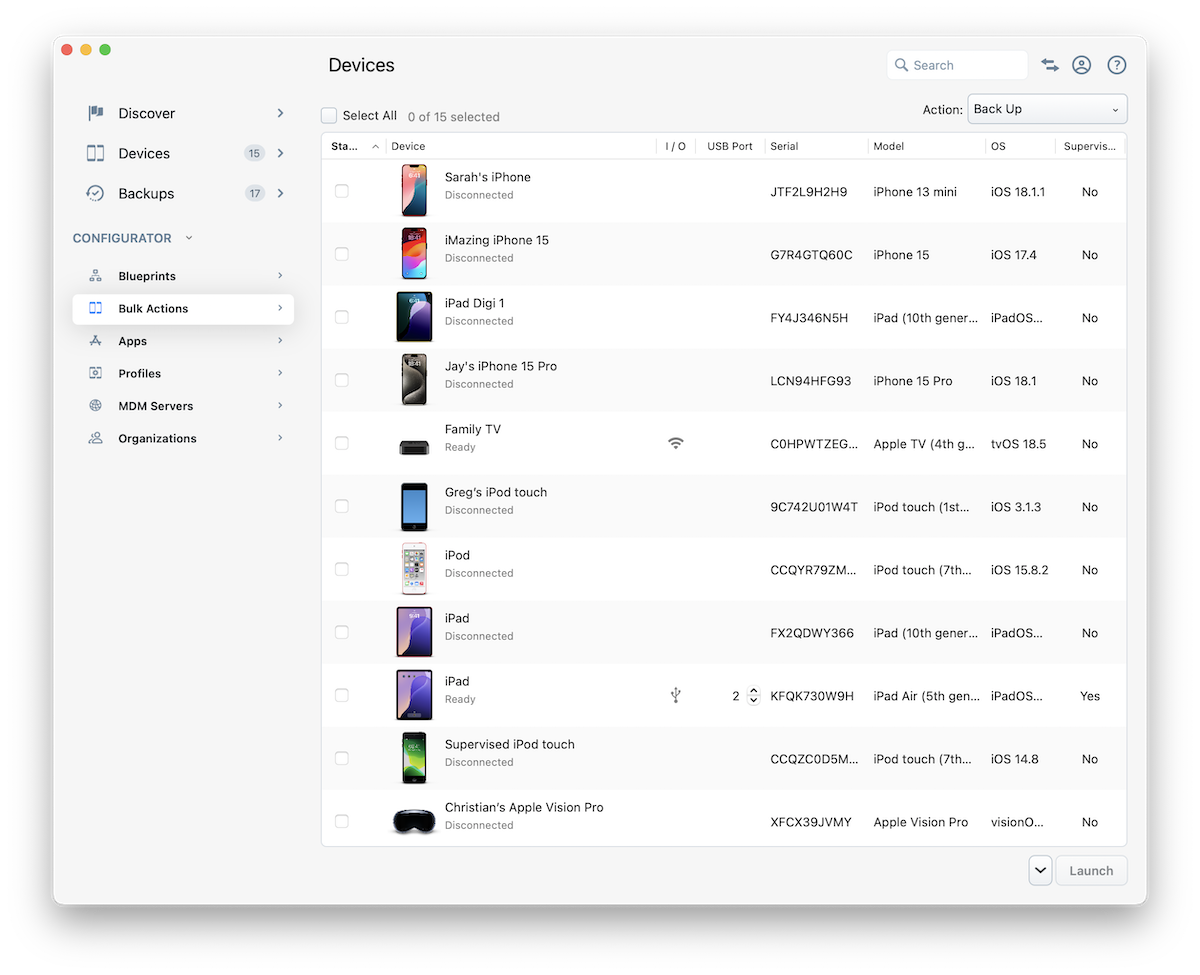Click the Family TV Apple TV image

pos(414,447)
